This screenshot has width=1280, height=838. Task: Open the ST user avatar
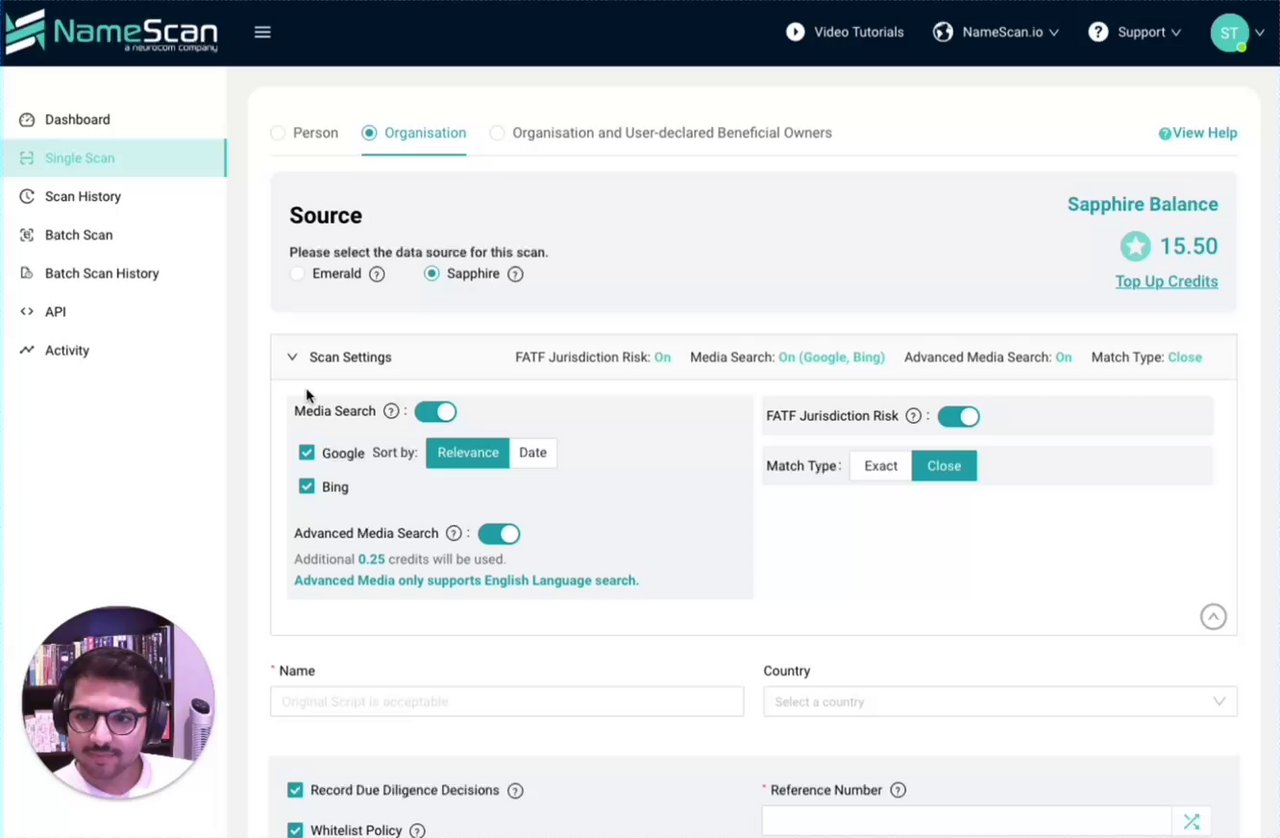(1229, 33)
